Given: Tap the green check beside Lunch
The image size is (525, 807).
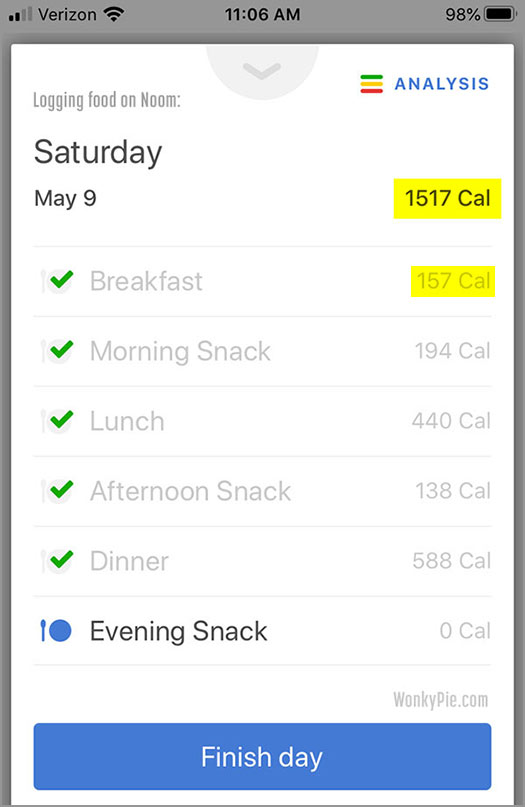Looking at the screenshot, I should pyautogui.click(x=61, y=419).
